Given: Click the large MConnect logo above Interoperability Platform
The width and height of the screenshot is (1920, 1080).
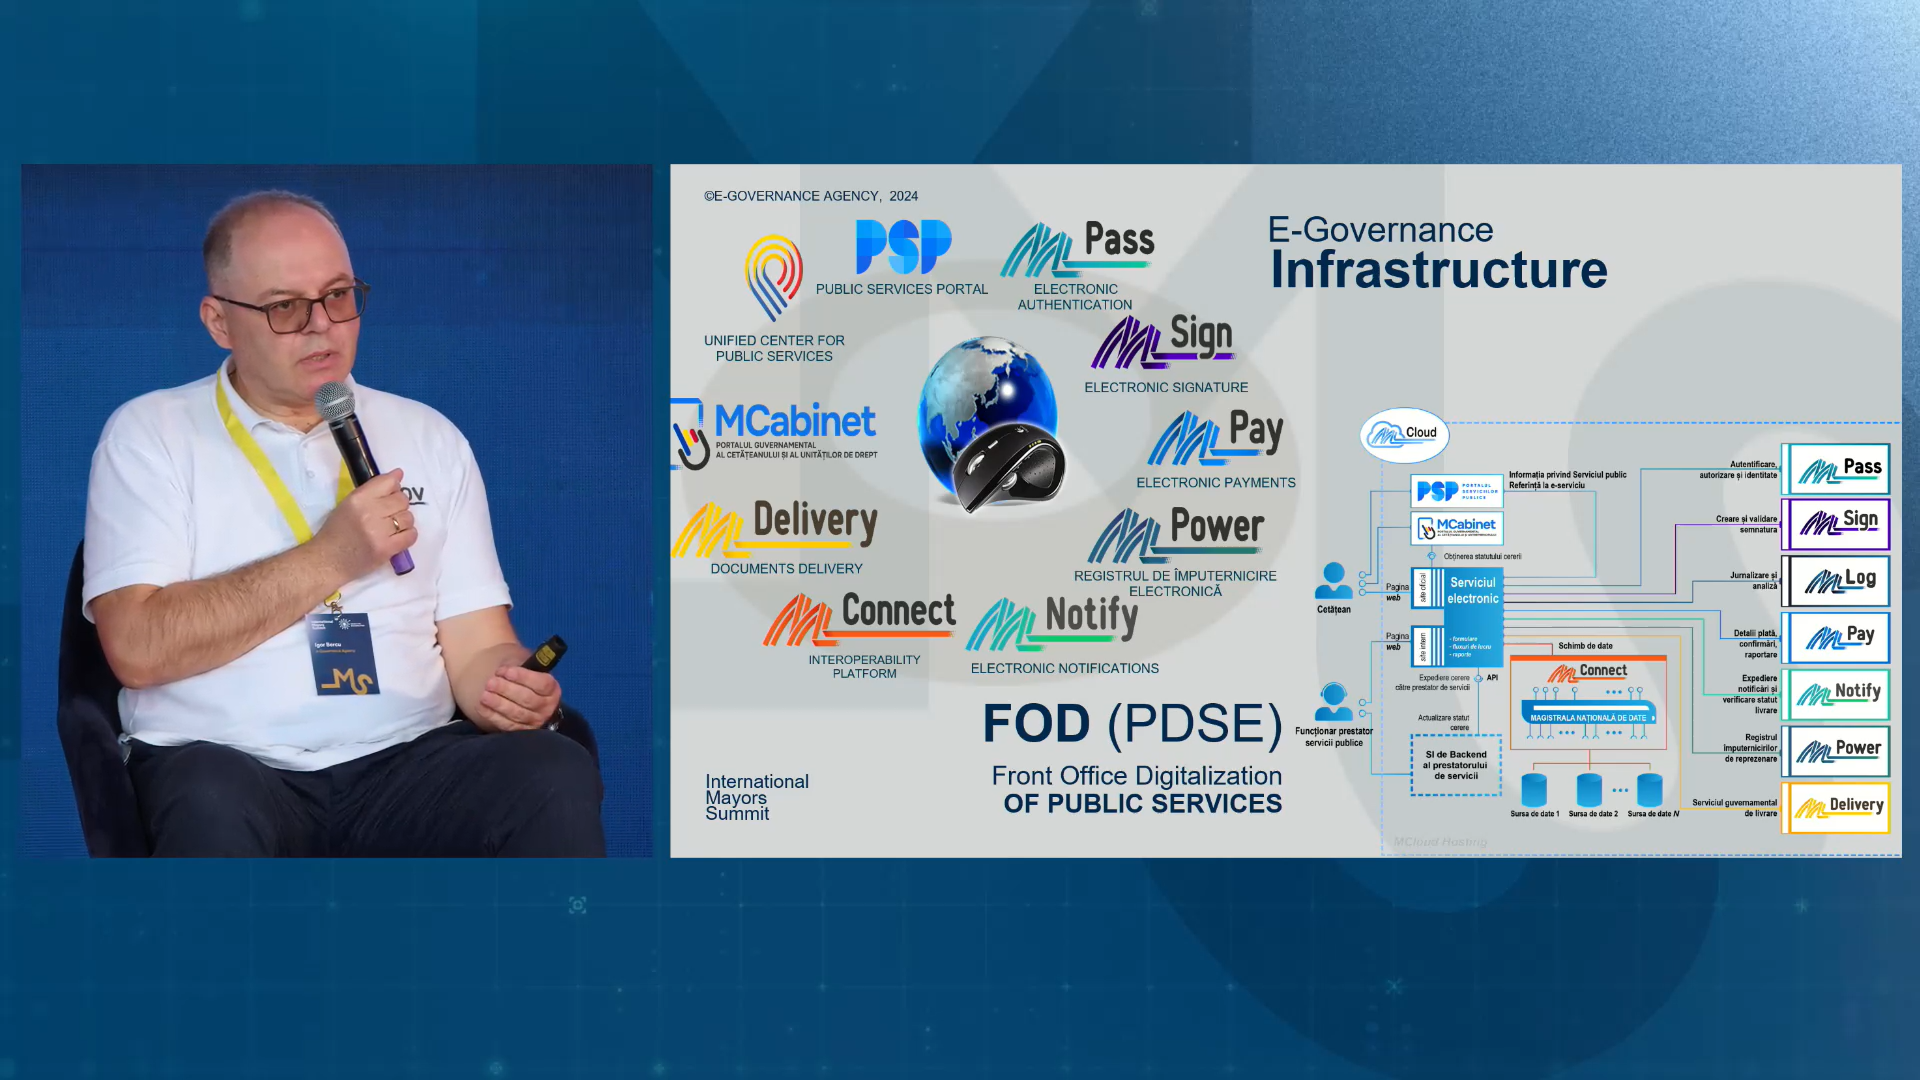Looking at the screenshot, I should pos(860,618).
